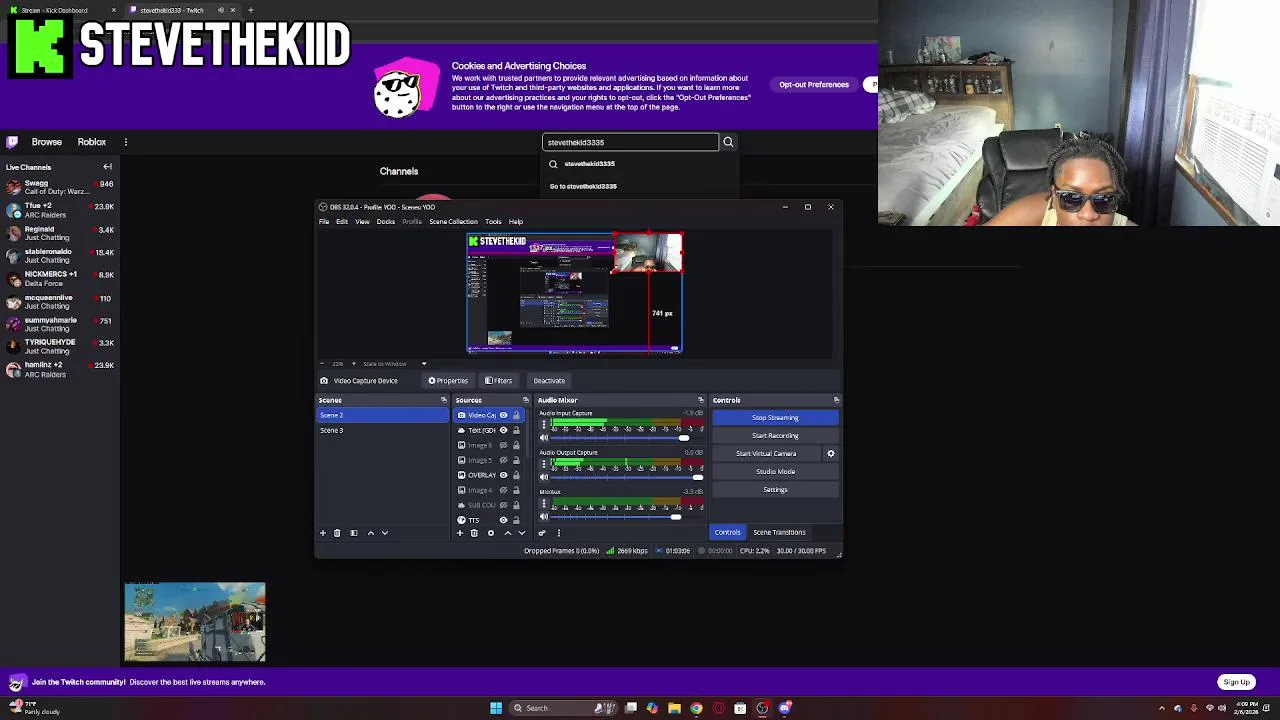Open Twitch more options three dots
1280x720 pixels.
[x=126, y=142]
